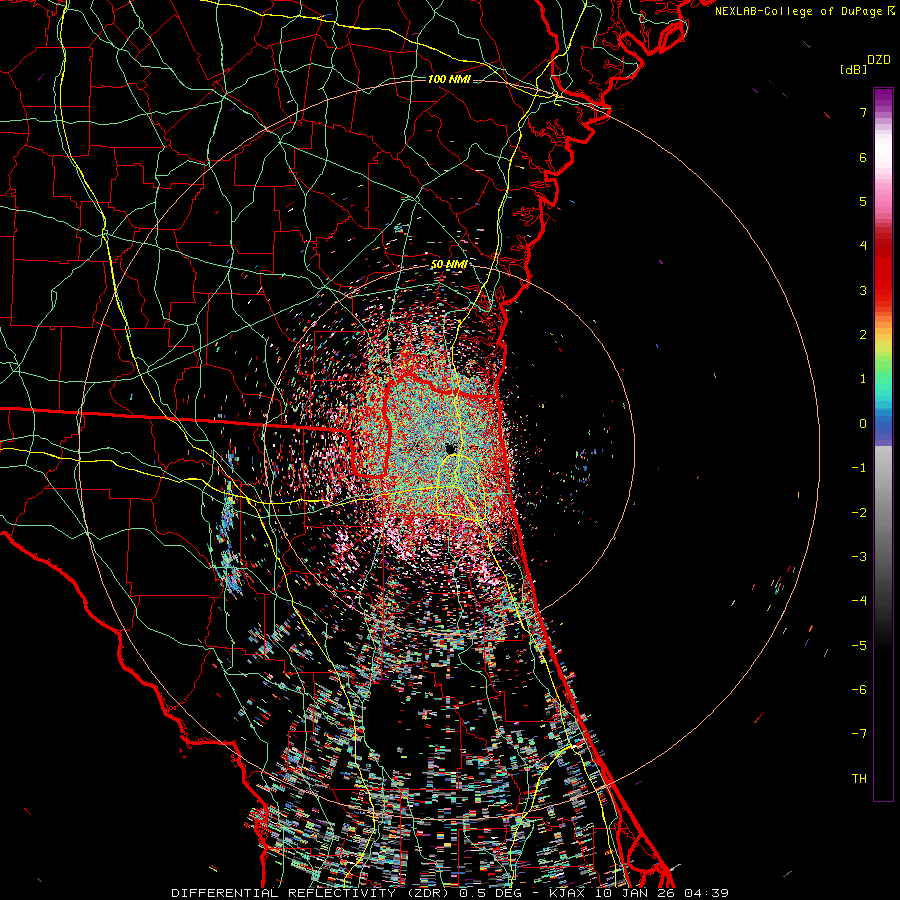Viewport: 900px width, 900px height.
Task: Click the Differential Reflectivity KJAX caption
Action: (x=450, y=893)
